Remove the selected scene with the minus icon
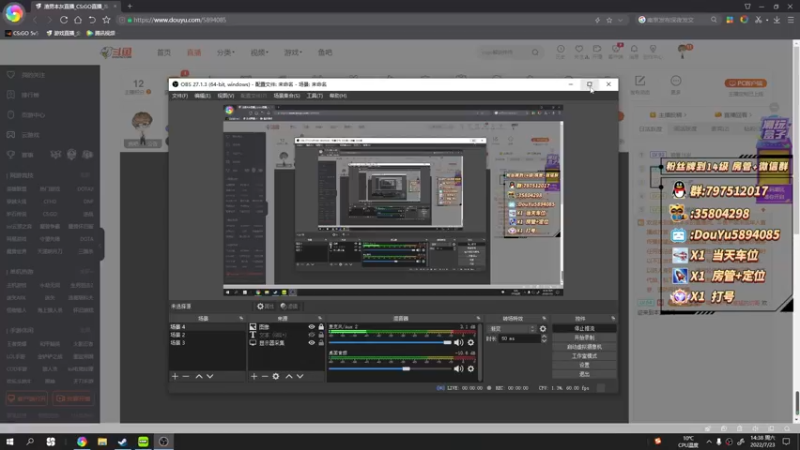 pos(186,377)
